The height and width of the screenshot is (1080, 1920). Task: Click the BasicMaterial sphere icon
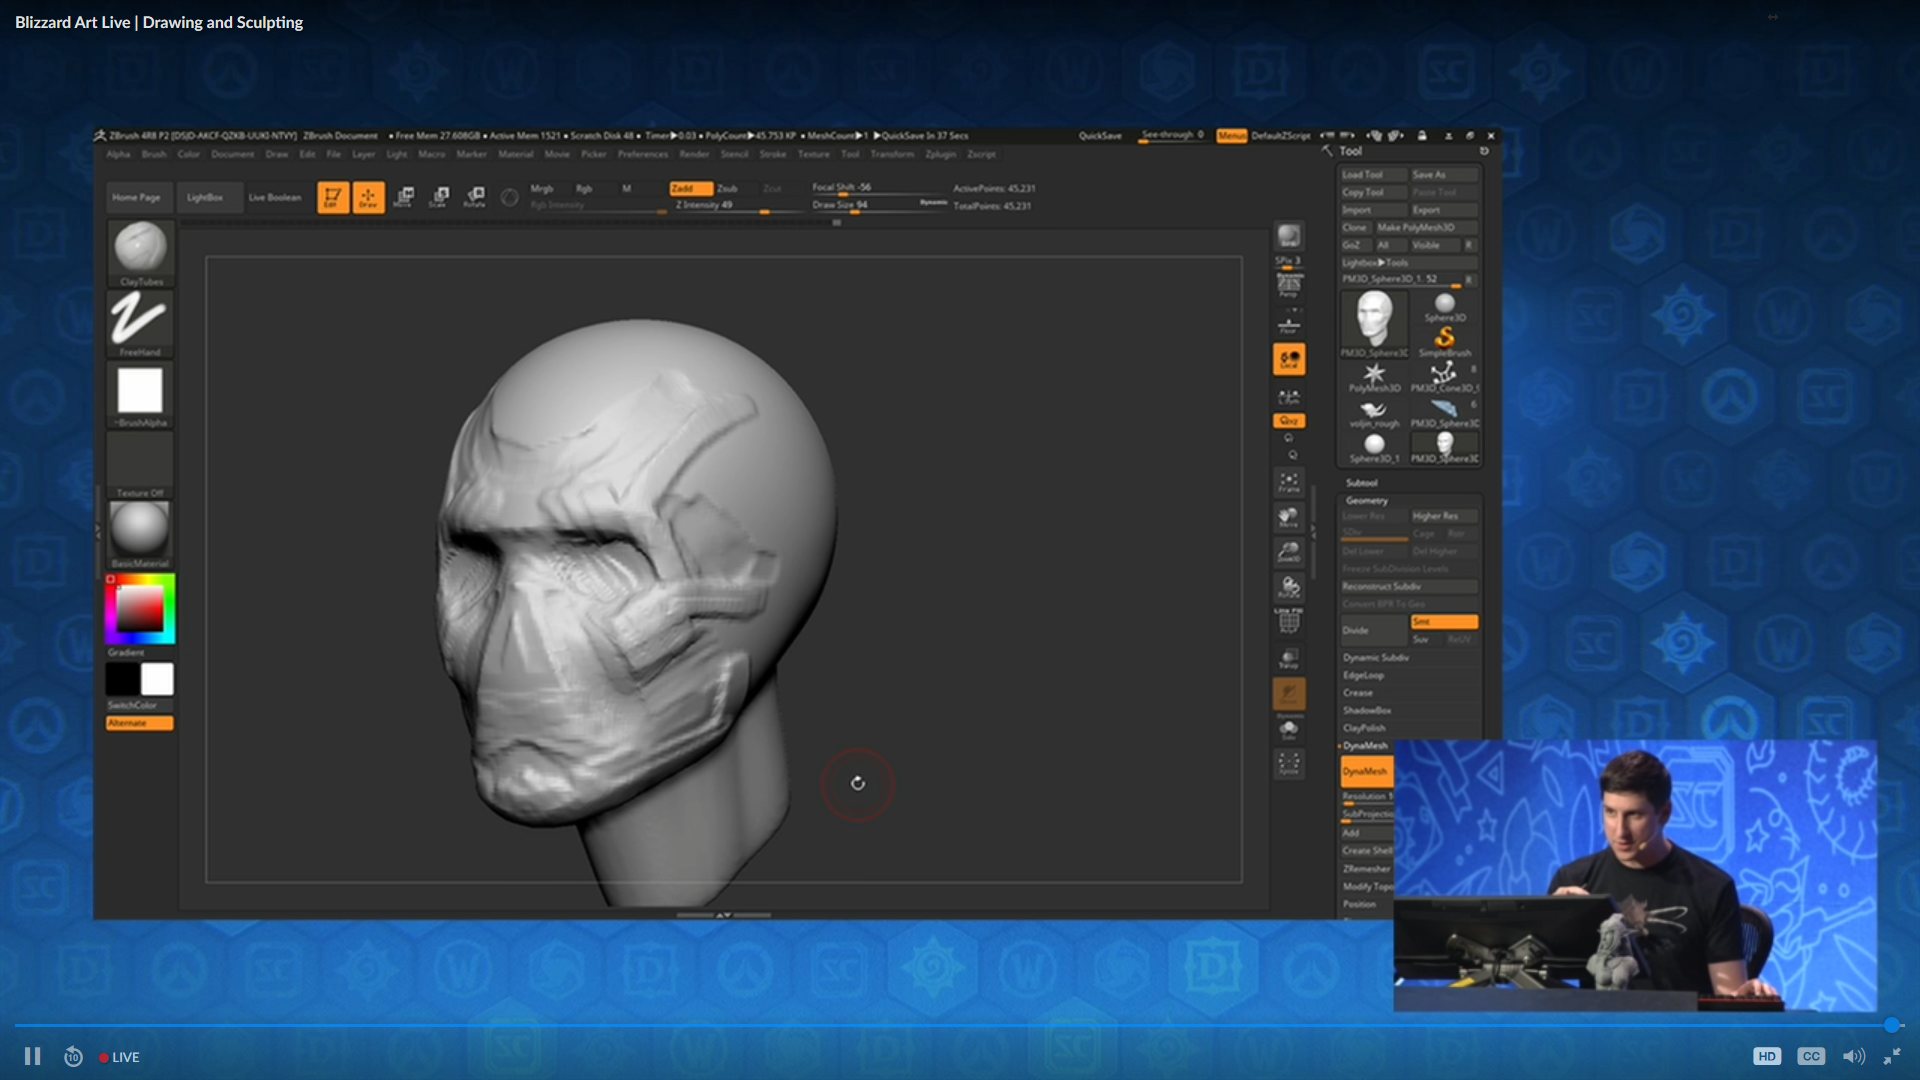[140, 529]
